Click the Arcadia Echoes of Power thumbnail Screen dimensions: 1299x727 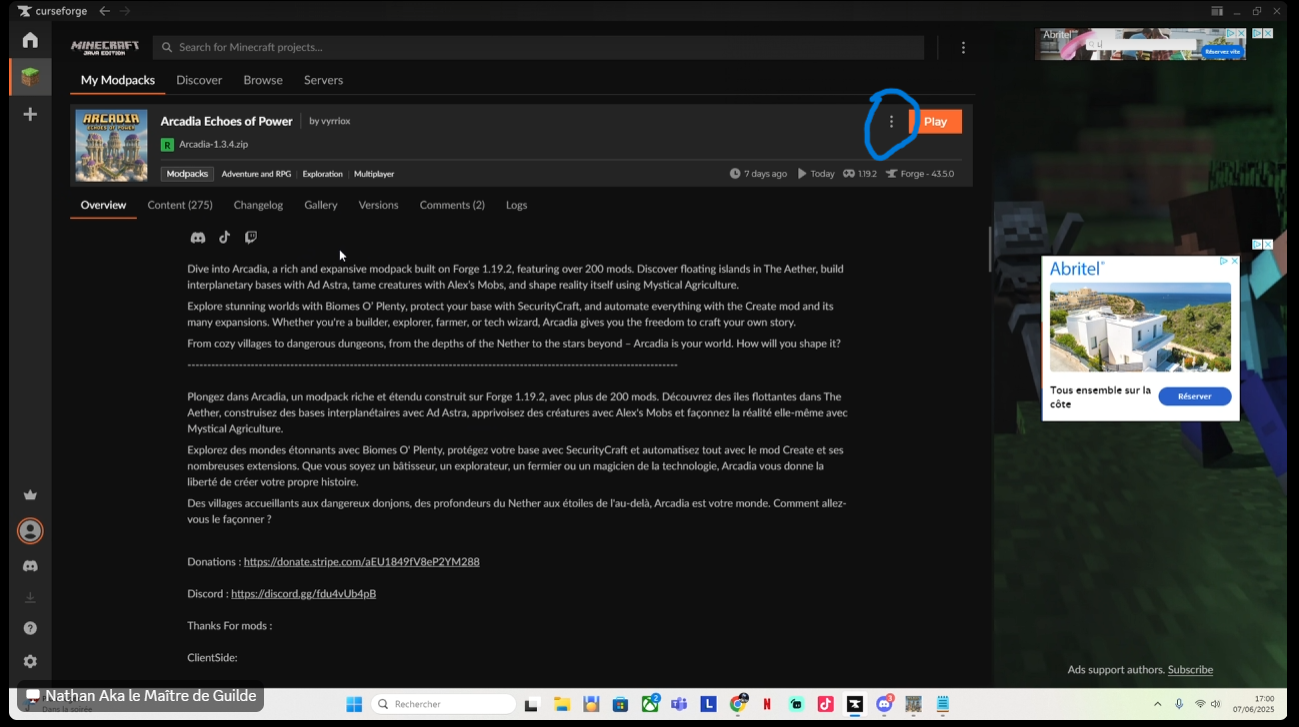click(x=111, y=146)
